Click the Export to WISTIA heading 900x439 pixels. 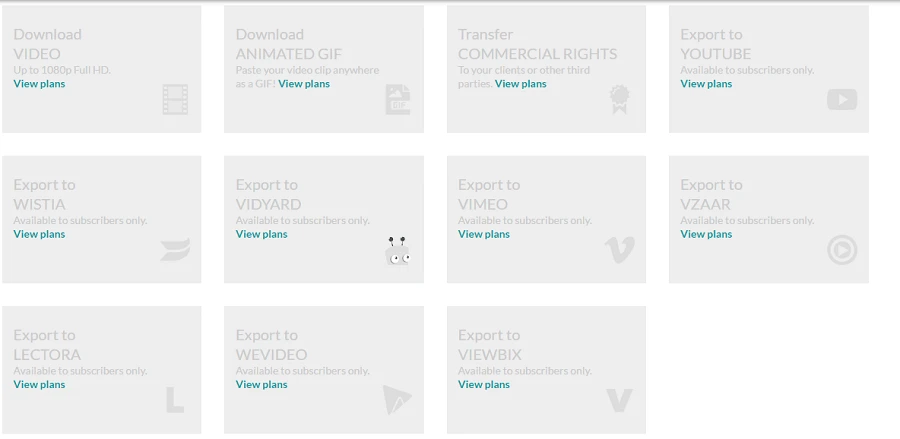(x=44, y=195)
